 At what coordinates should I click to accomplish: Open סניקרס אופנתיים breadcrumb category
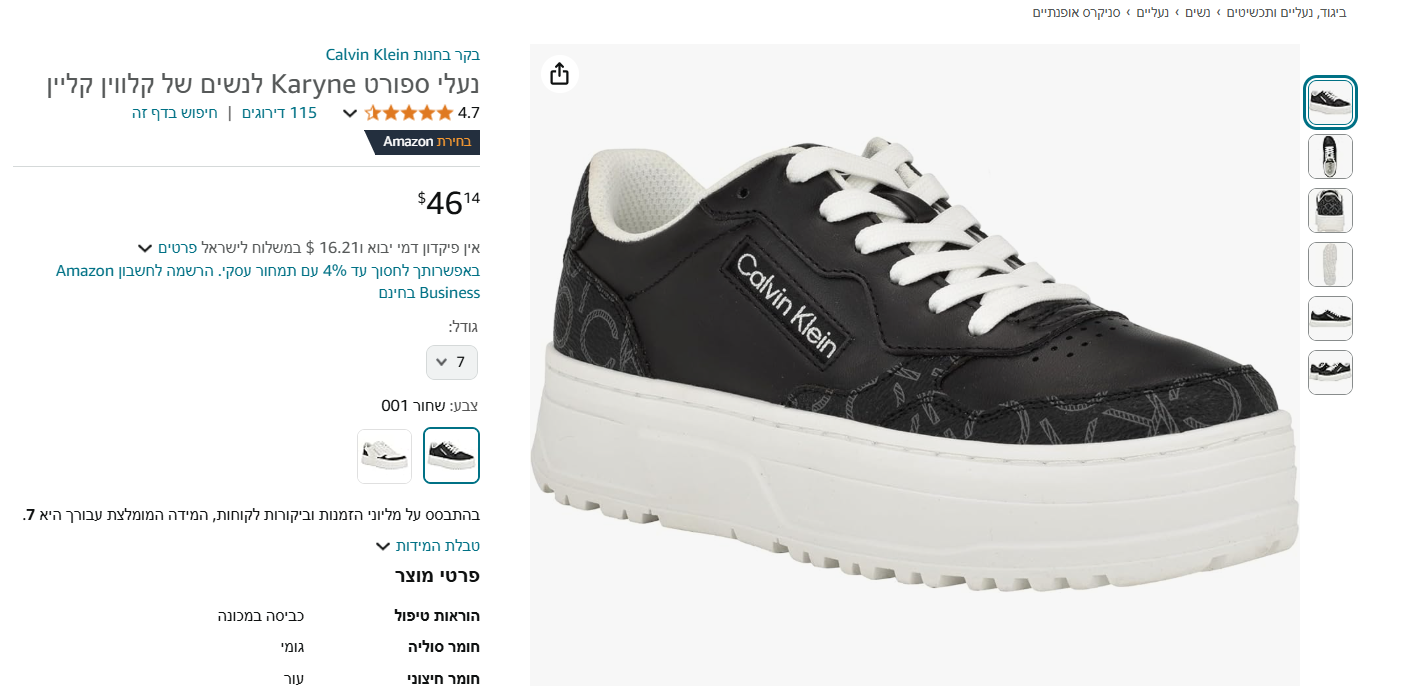1076,12
